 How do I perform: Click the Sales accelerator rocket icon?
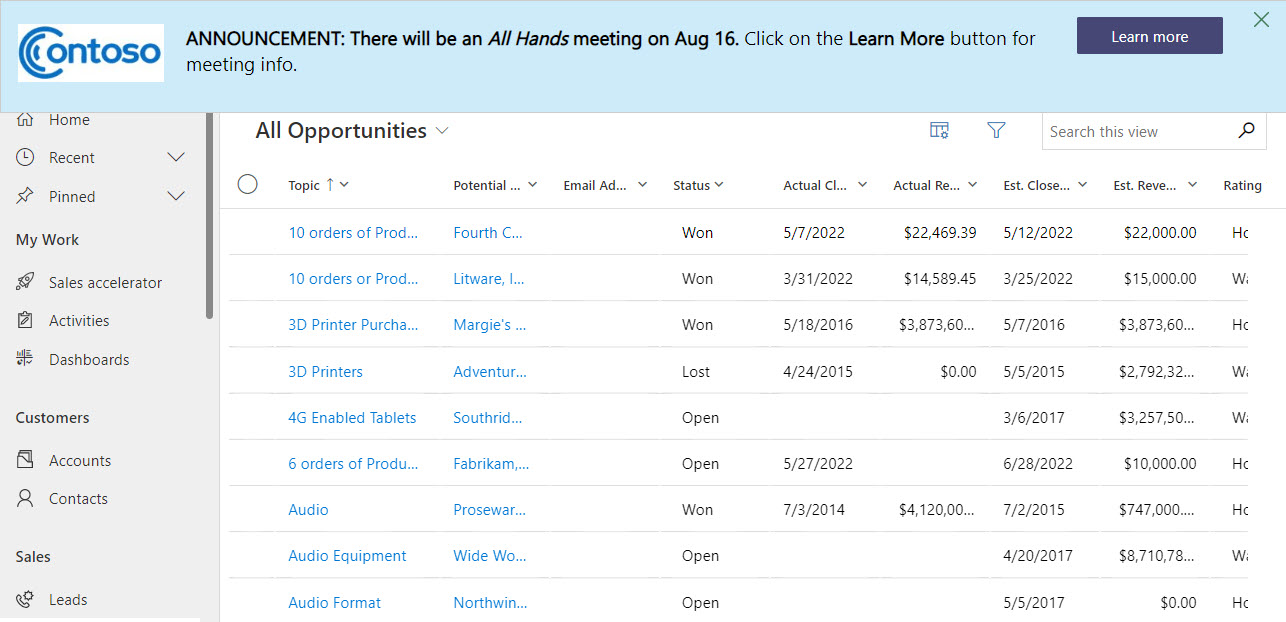[26, 283]
